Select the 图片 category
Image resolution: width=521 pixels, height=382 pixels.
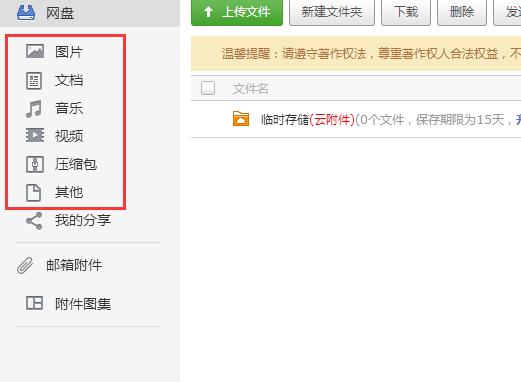pos(69,52)
